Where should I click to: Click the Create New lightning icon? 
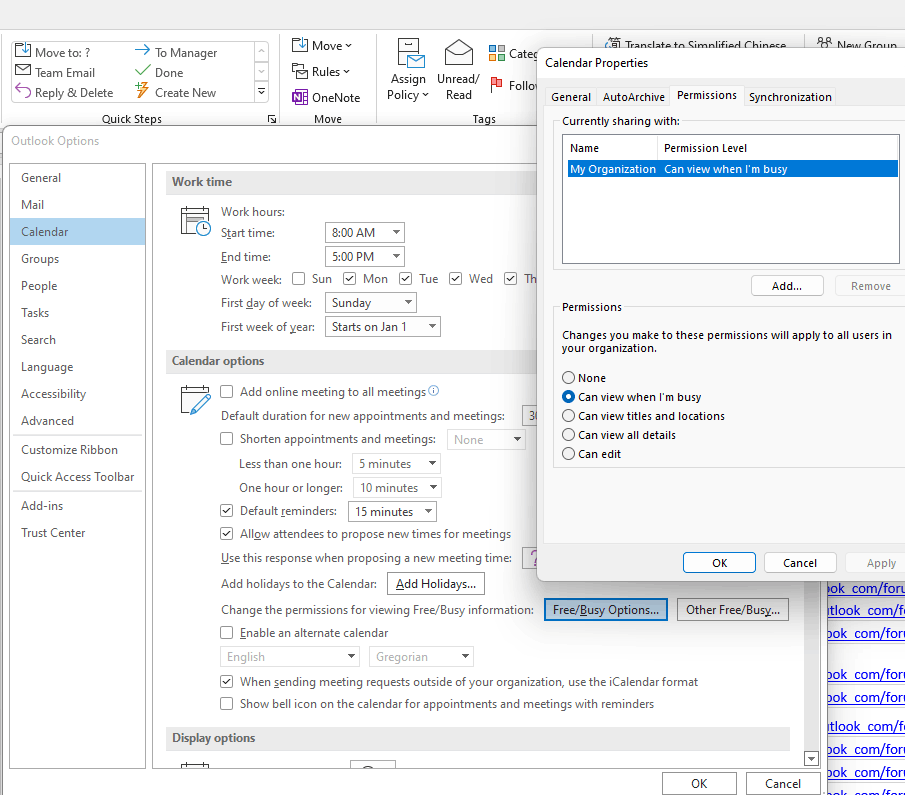coord(142,91)
